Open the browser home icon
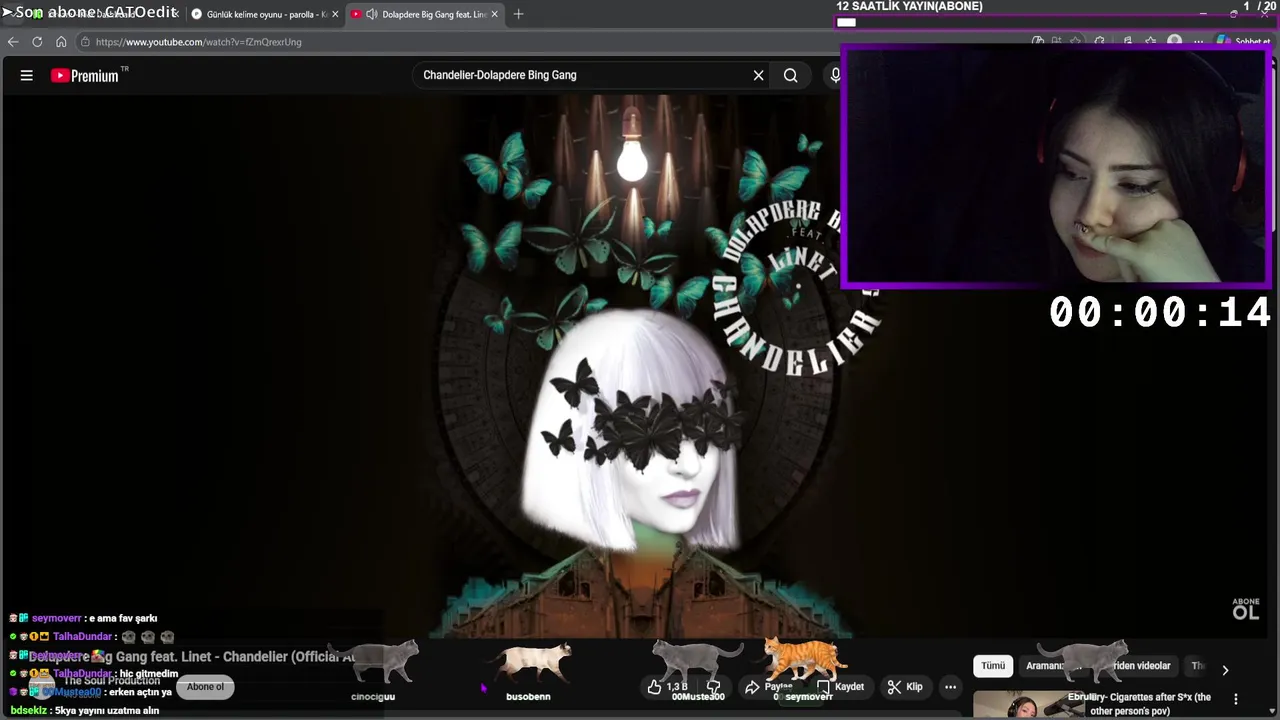Screen dimensions: 1280x720 61,42
